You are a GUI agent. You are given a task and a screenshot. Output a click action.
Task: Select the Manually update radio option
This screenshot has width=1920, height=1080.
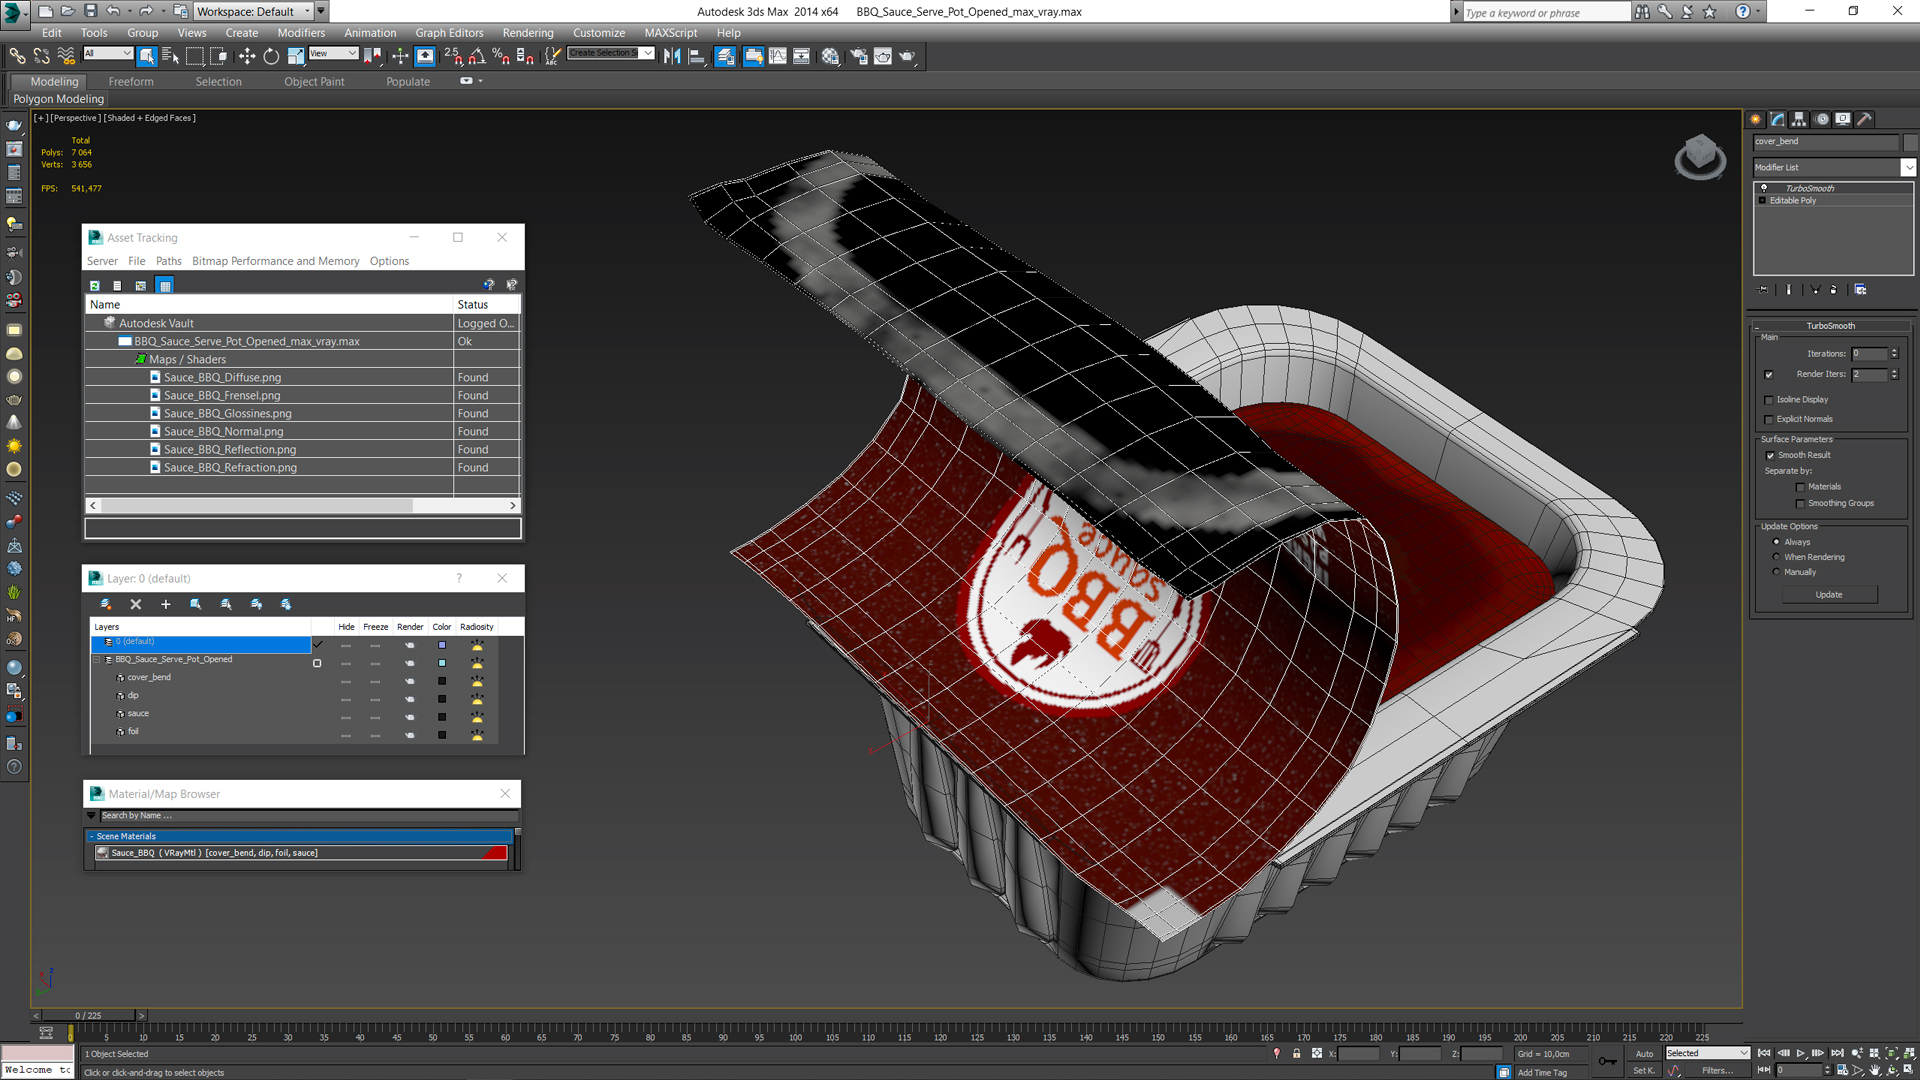[x=1776, y=572]
